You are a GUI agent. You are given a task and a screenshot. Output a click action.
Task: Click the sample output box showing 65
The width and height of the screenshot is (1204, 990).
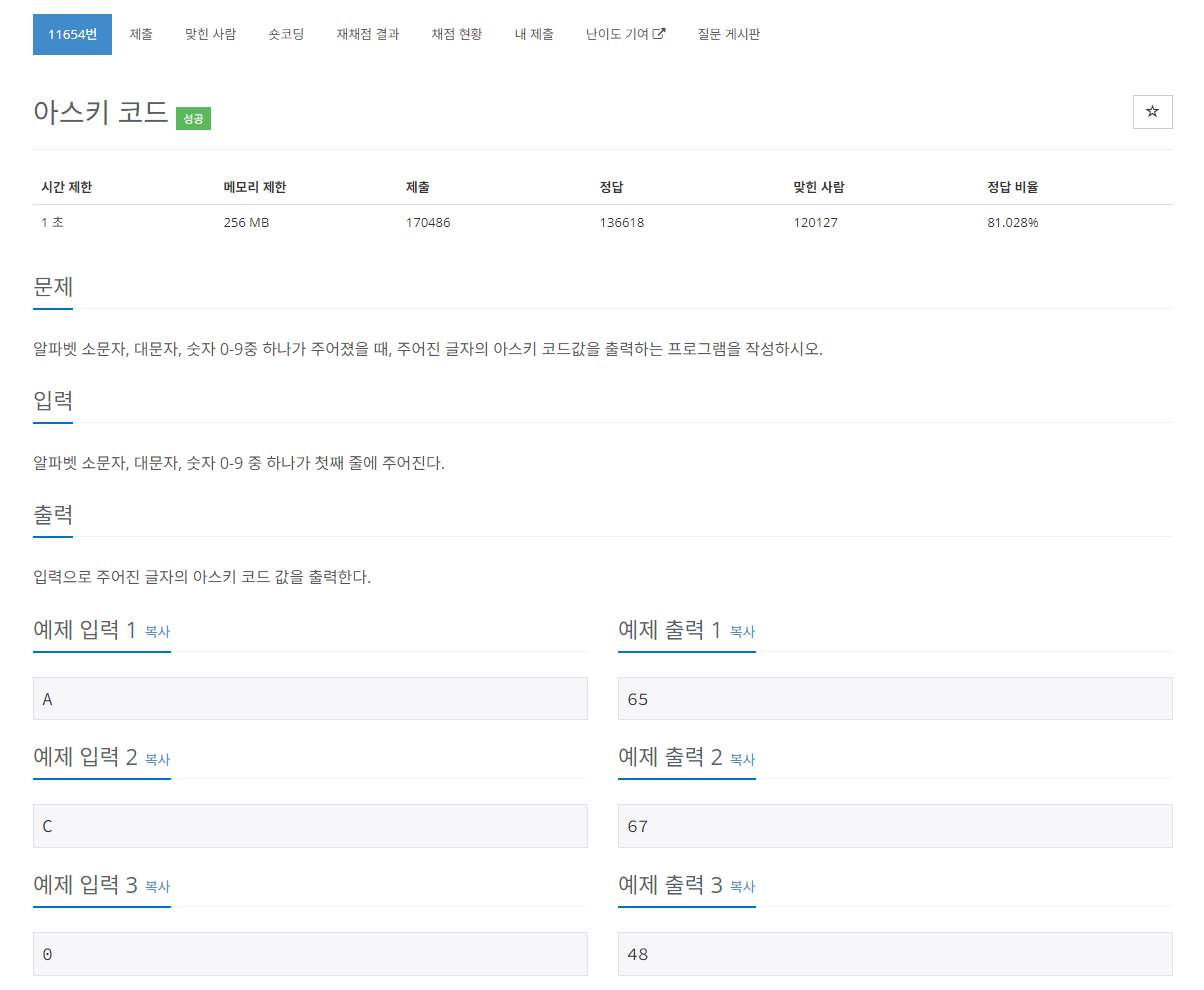895,698
